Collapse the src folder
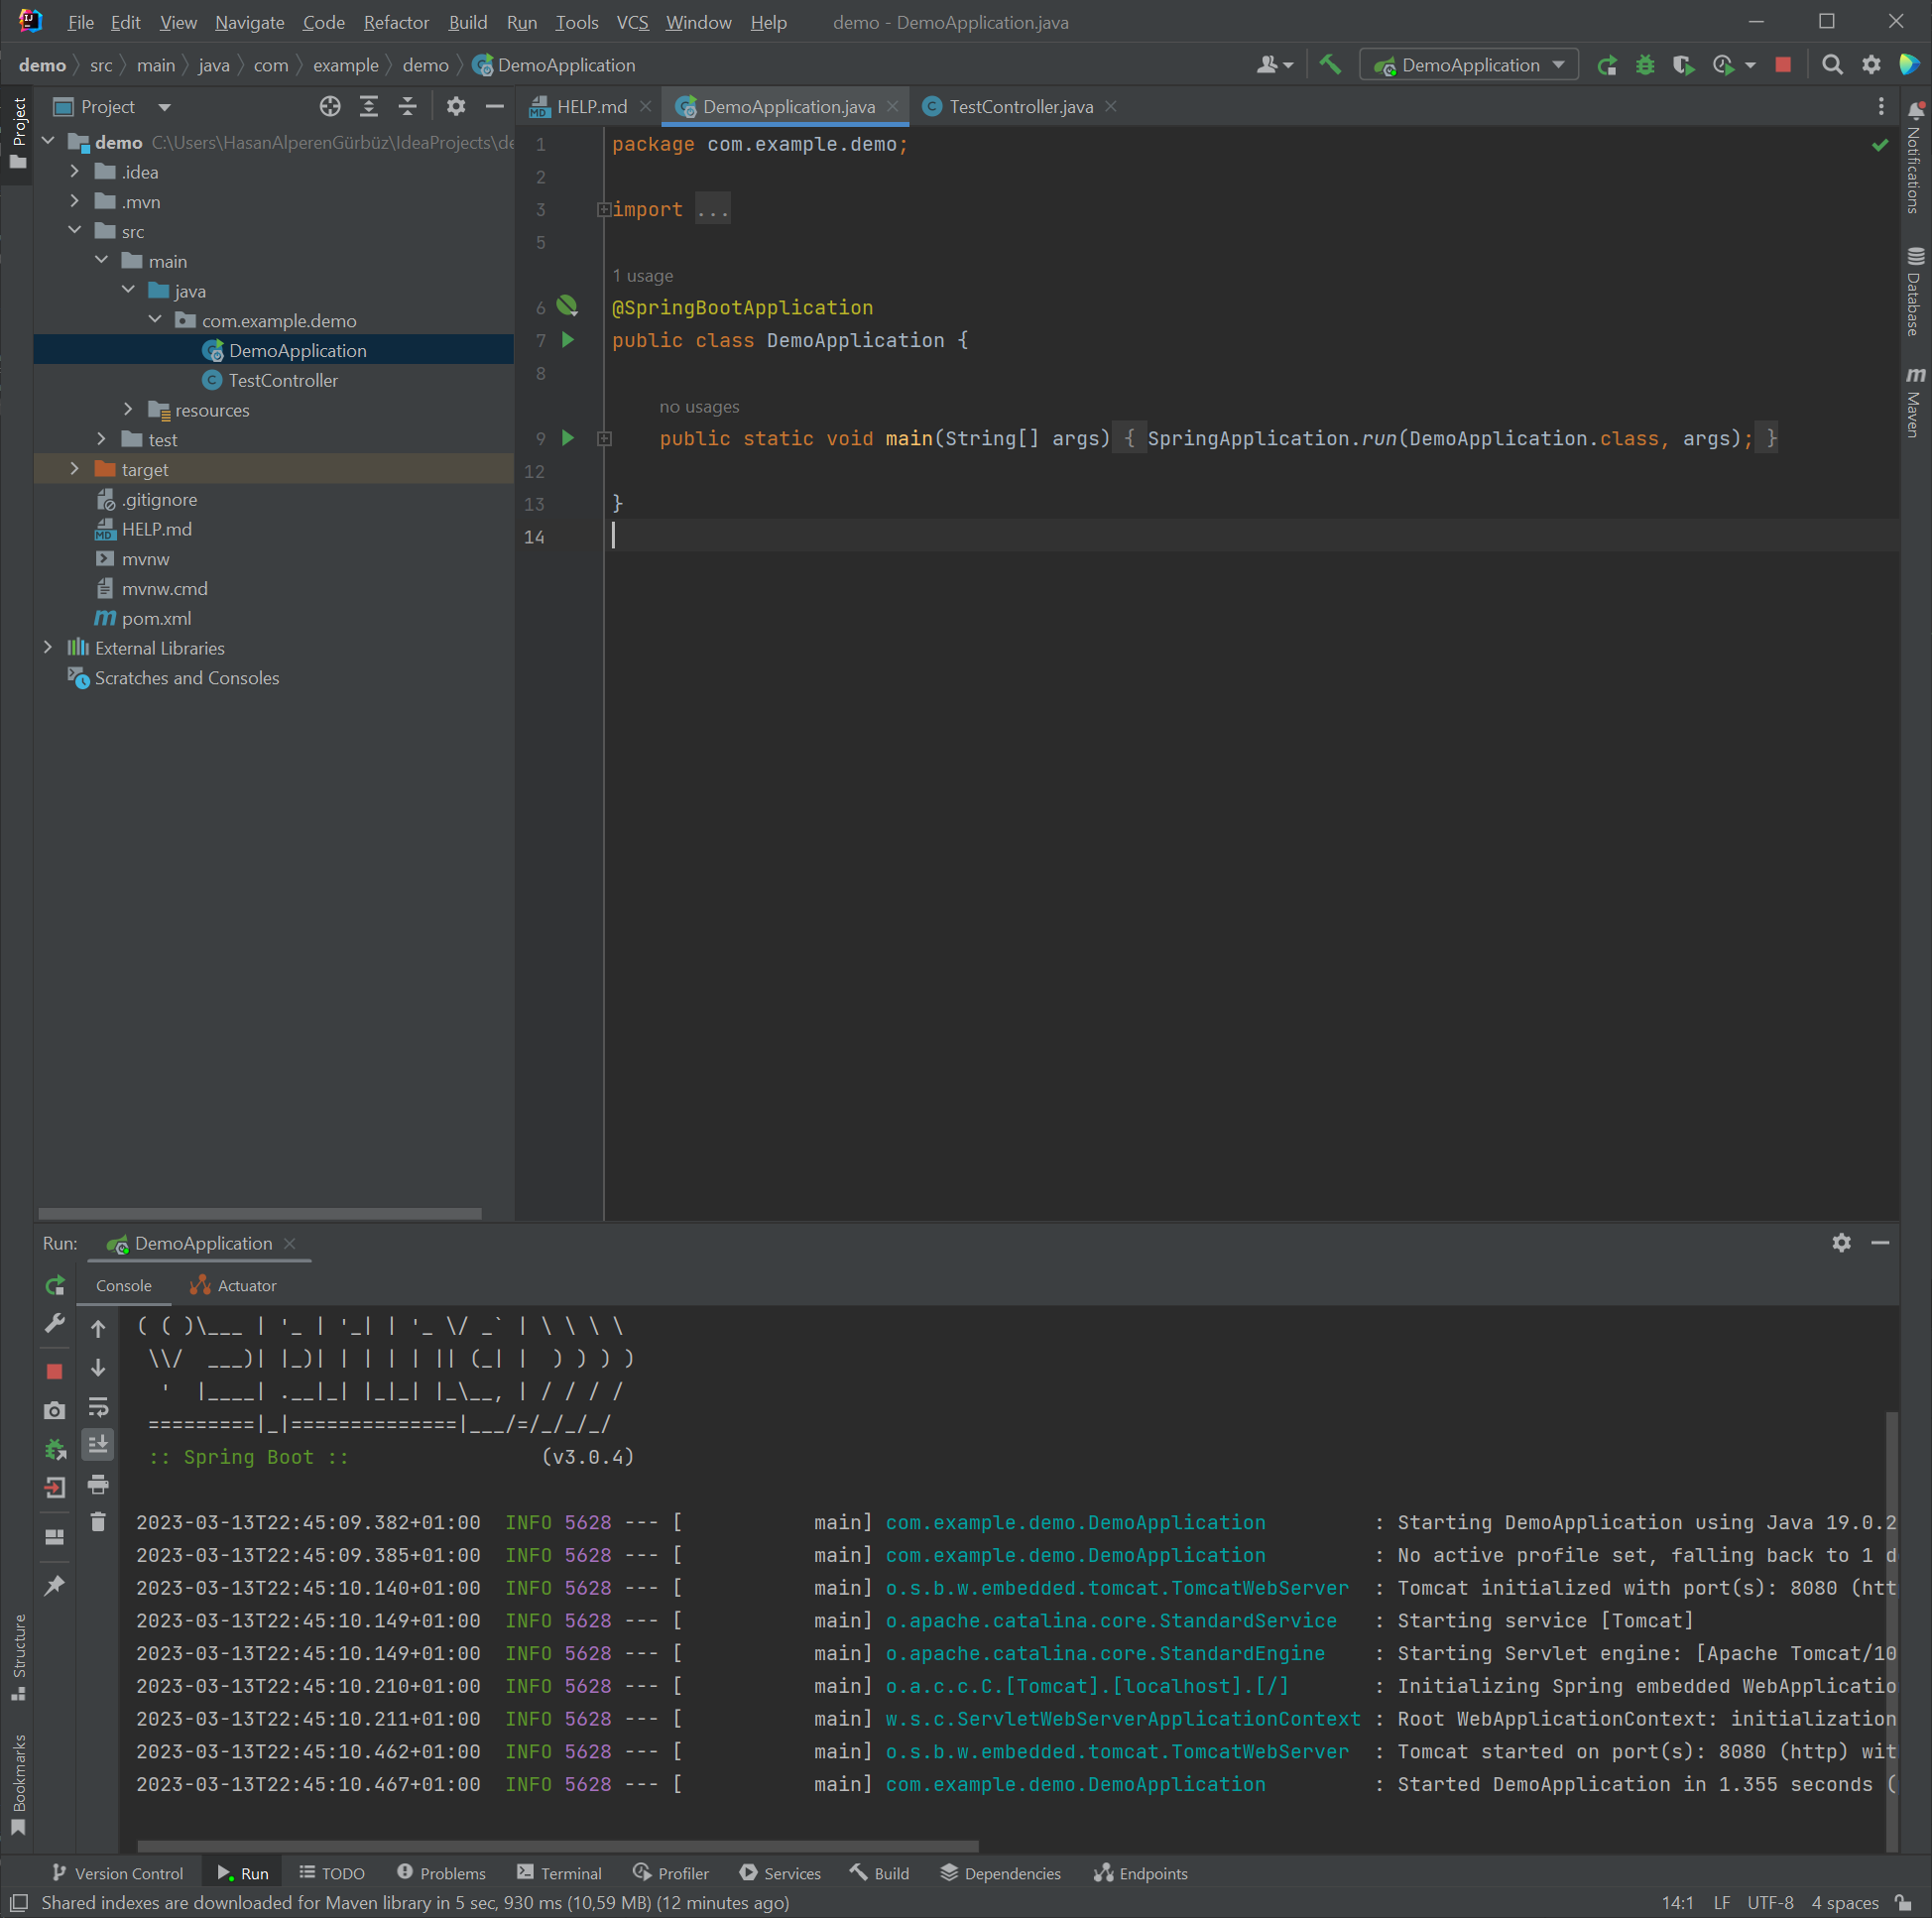 [x=74, y=231]
